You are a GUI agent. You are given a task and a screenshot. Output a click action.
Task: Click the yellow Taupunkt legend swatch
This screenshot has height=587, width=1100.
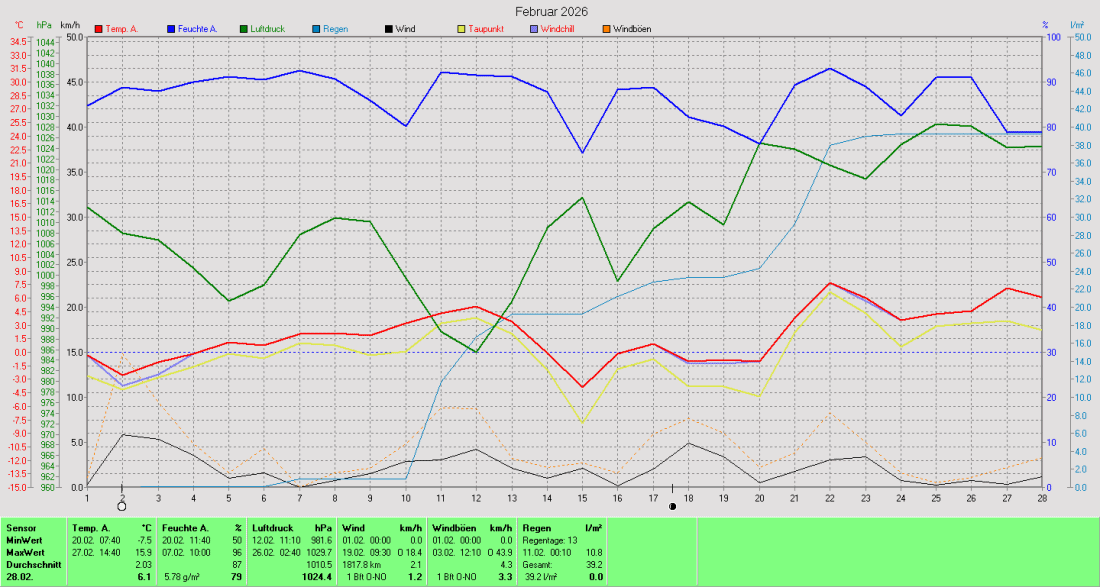coord(460,29)
